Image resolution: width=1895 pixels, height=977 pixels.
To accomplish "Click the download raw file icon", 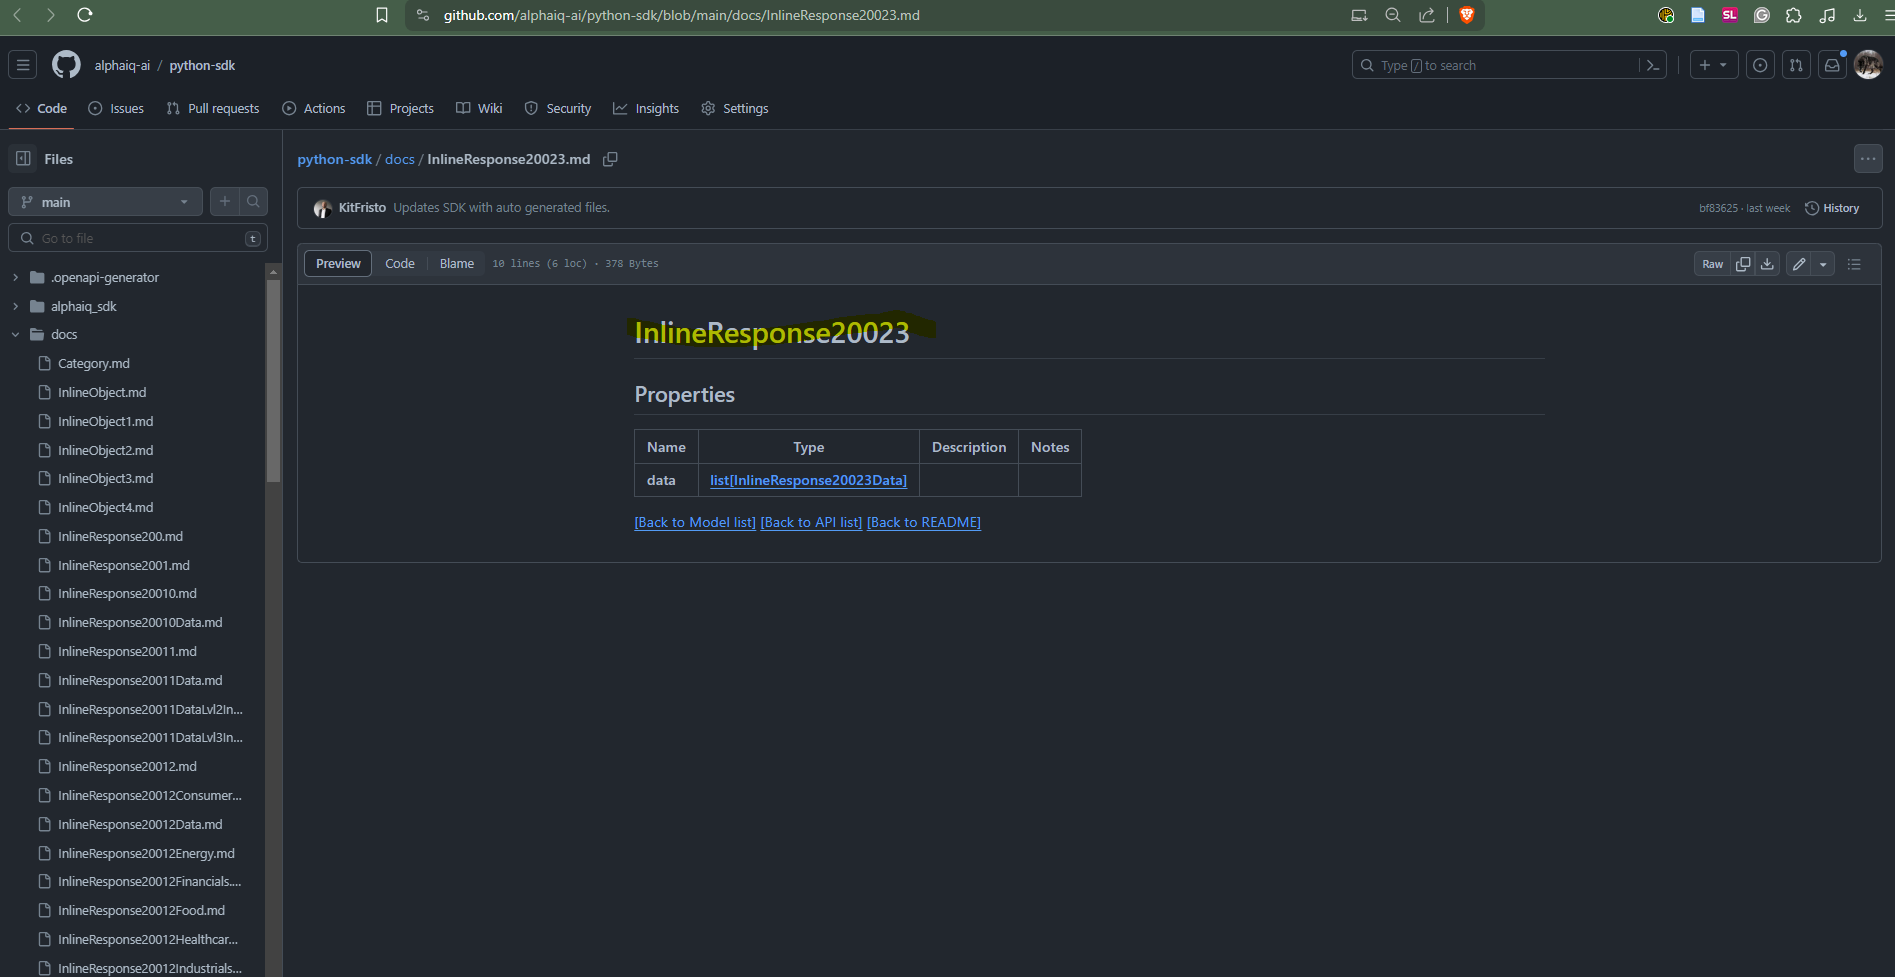I will point(1767,264).
